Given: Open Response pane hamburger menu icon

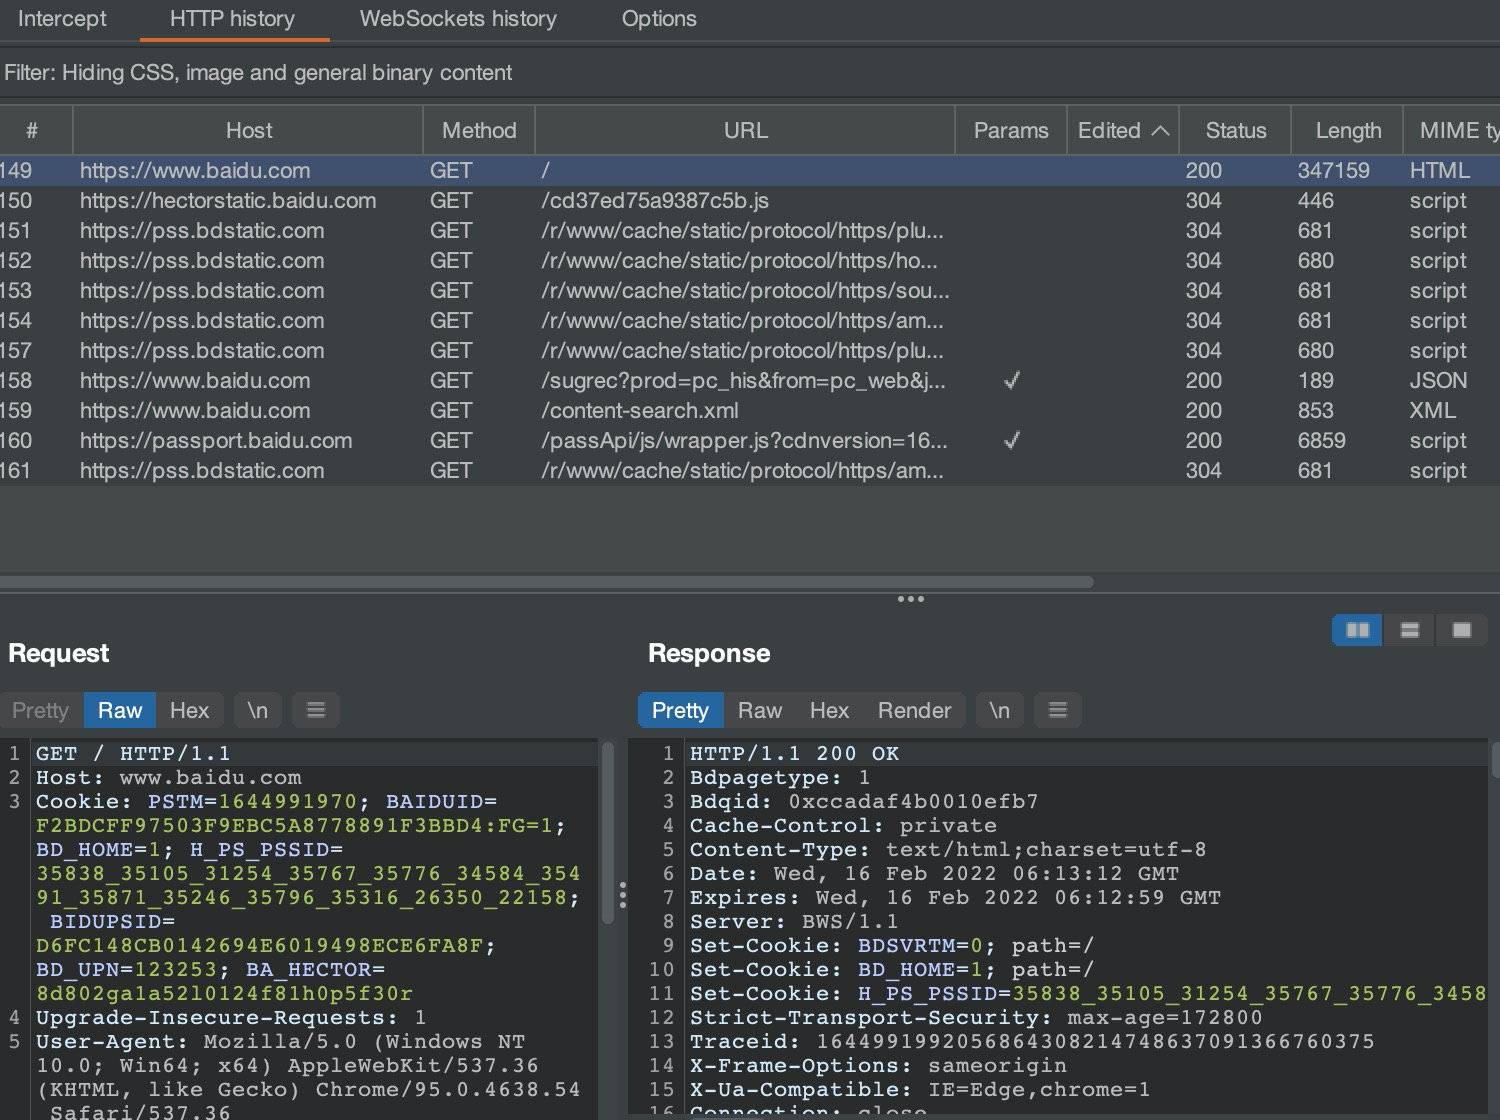Looking at the screenshot, I should pyautogui.click(x=1057, y=710).
